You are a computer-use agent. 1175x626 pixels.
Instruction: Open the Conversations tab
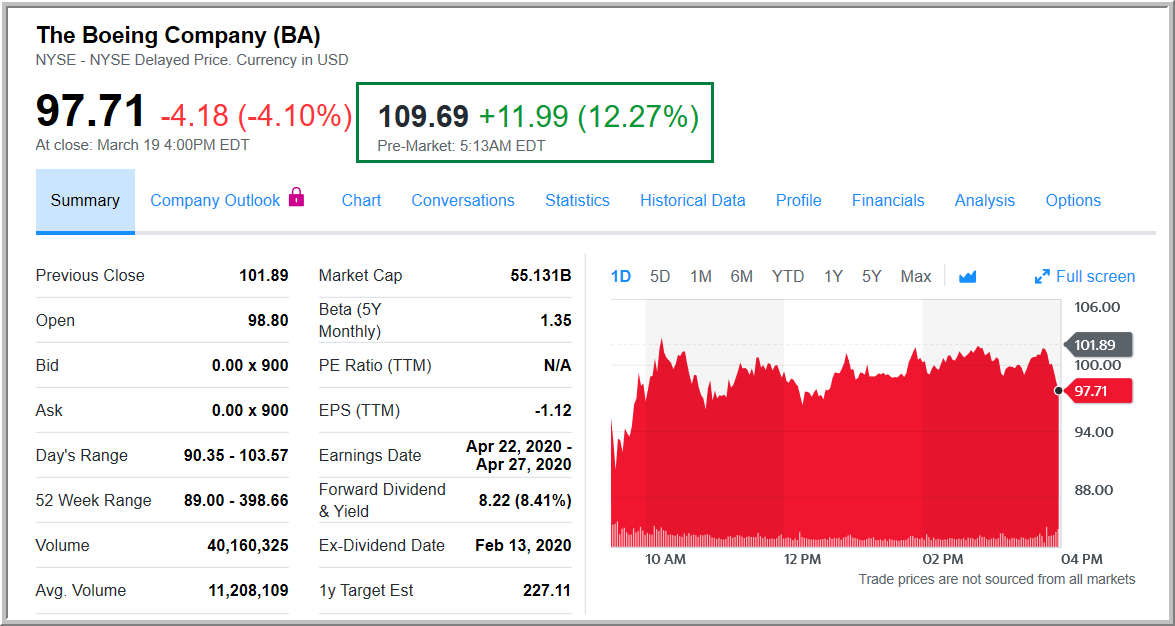463,200
